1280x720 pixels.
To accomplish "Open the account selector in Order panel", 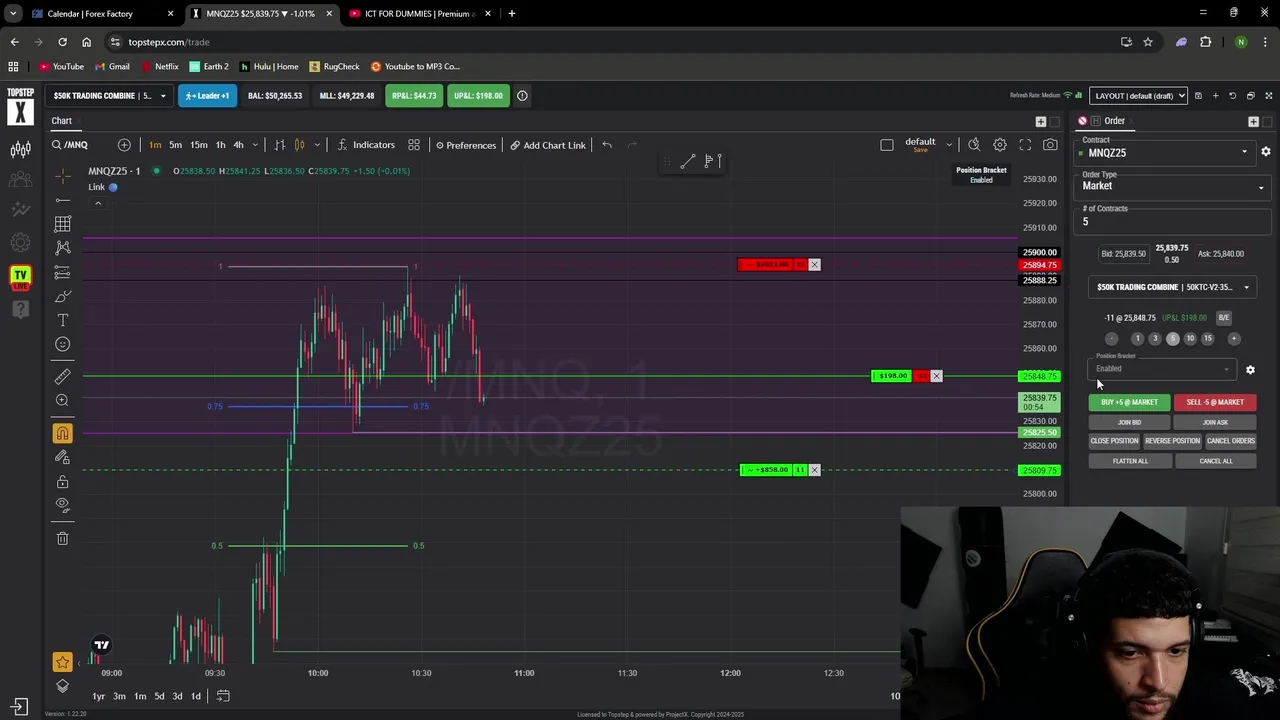I will (1172, 287).
